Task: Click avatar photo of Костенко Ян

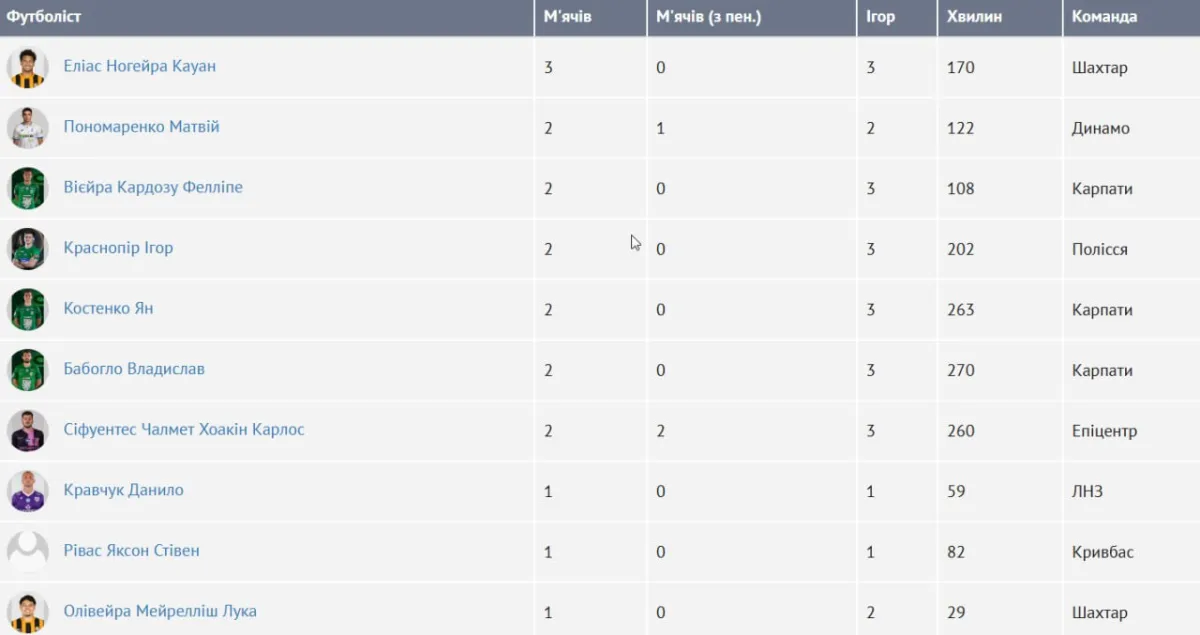Action: coord(27,309)
